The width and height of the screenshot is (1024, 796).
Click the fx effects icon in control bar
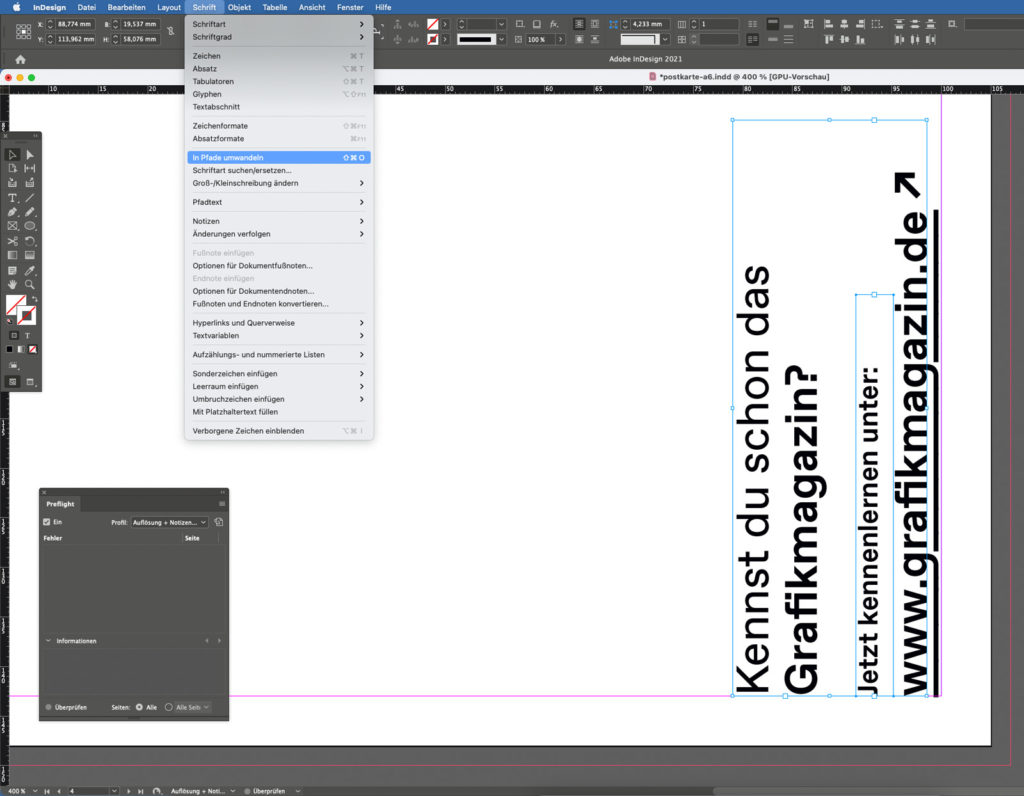pos(554,24)
